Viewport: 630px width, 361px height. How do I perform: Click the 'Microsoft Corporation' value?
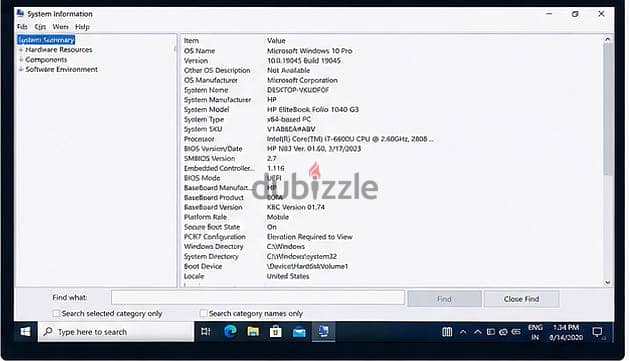(x=302, y=80)
